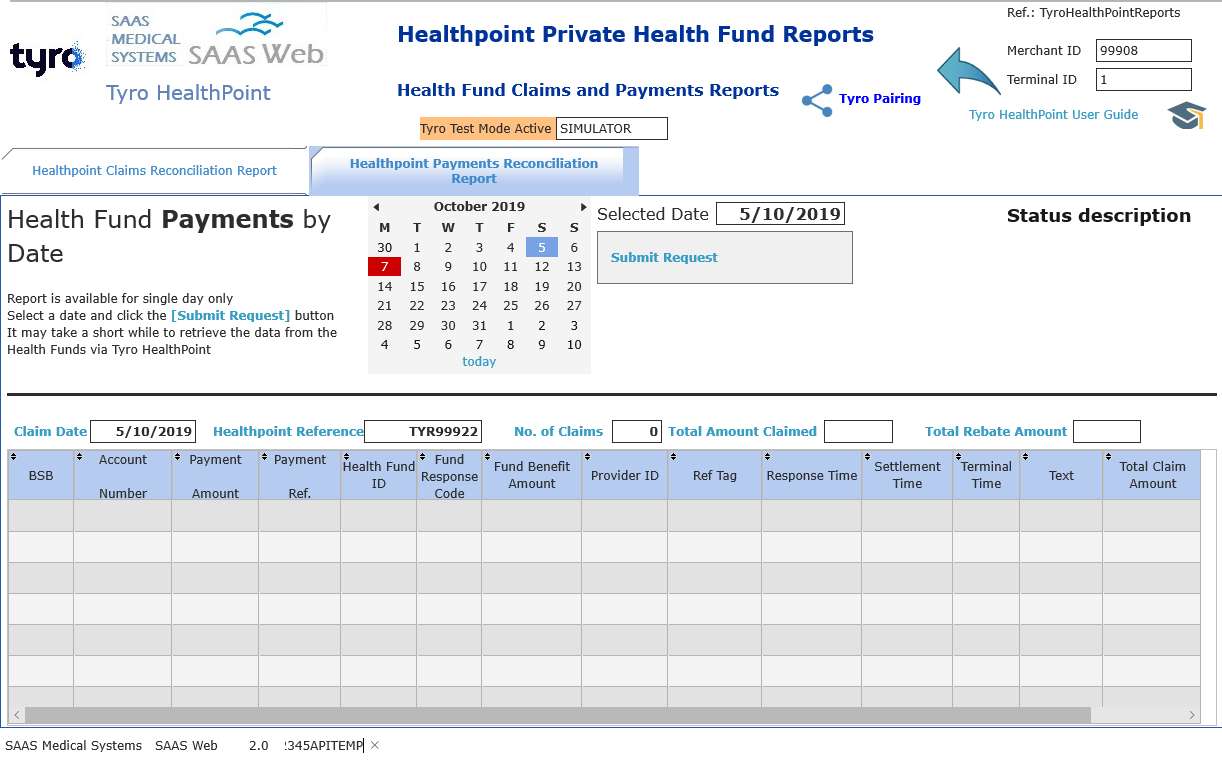1222x763 pixels.
Task: Open Tyro HealthPoint User Guide link
Action: click(x=1053, y=115)
